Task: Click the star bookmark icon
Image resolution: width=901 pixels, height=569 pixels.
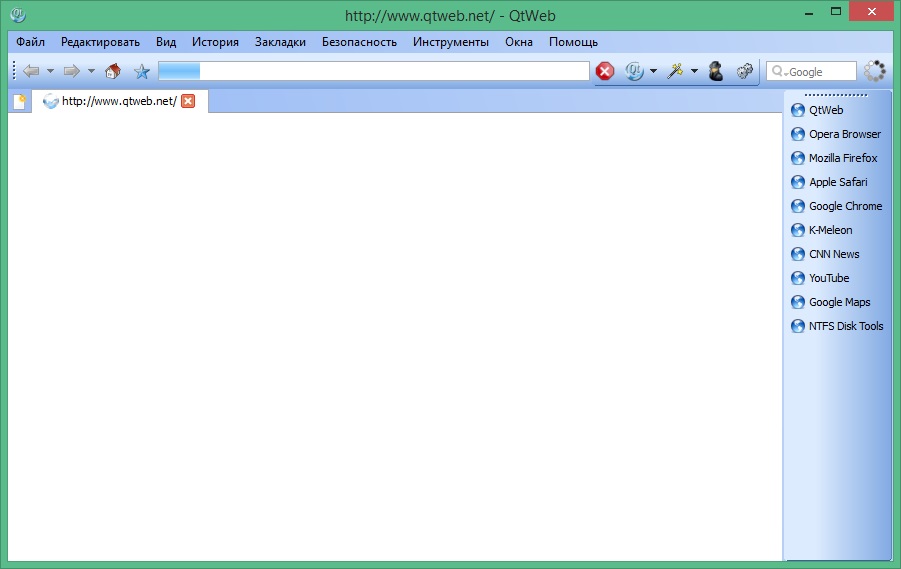Action: [141, 72]
